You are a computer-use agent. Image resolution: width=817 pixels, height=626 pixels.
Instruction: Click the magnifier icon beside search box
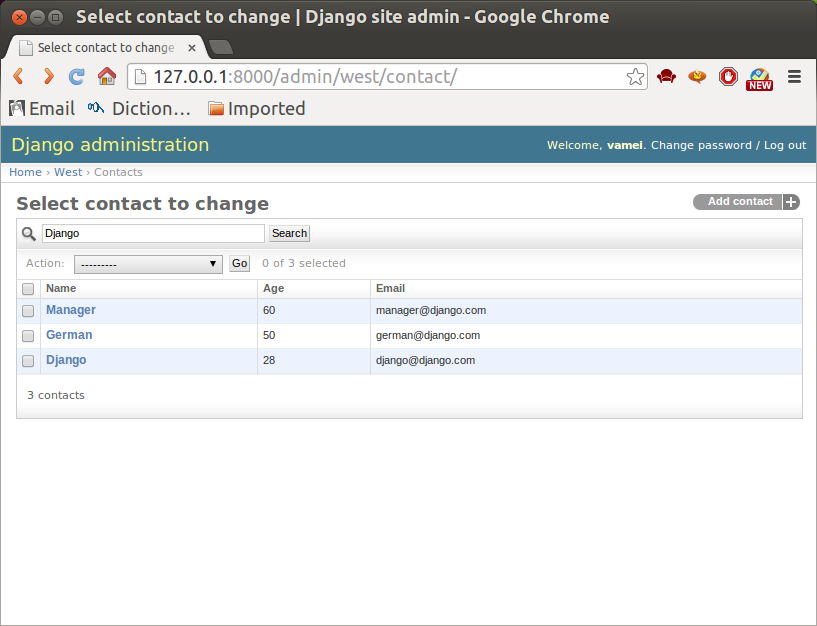click(29, 234)
